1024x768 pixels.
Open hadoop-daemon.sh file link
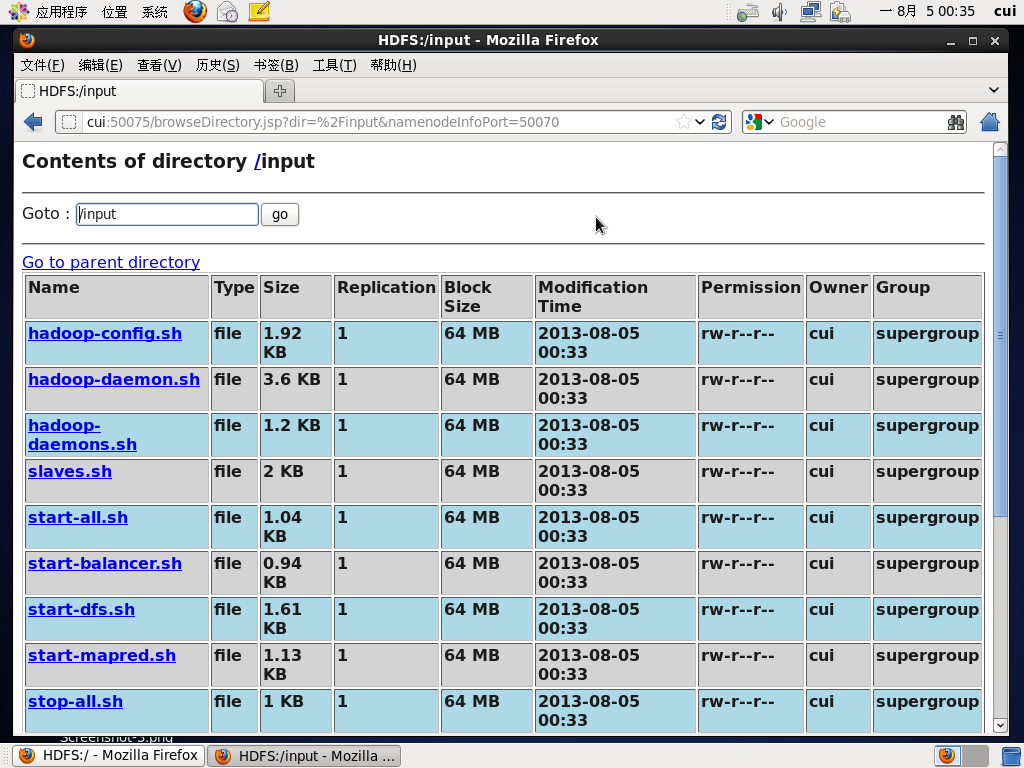coord(114,379)
